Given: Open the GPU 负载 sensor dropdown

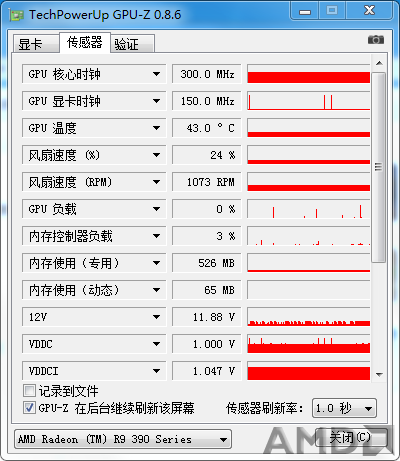Looking at the screenshot, I should coord(94,209).
